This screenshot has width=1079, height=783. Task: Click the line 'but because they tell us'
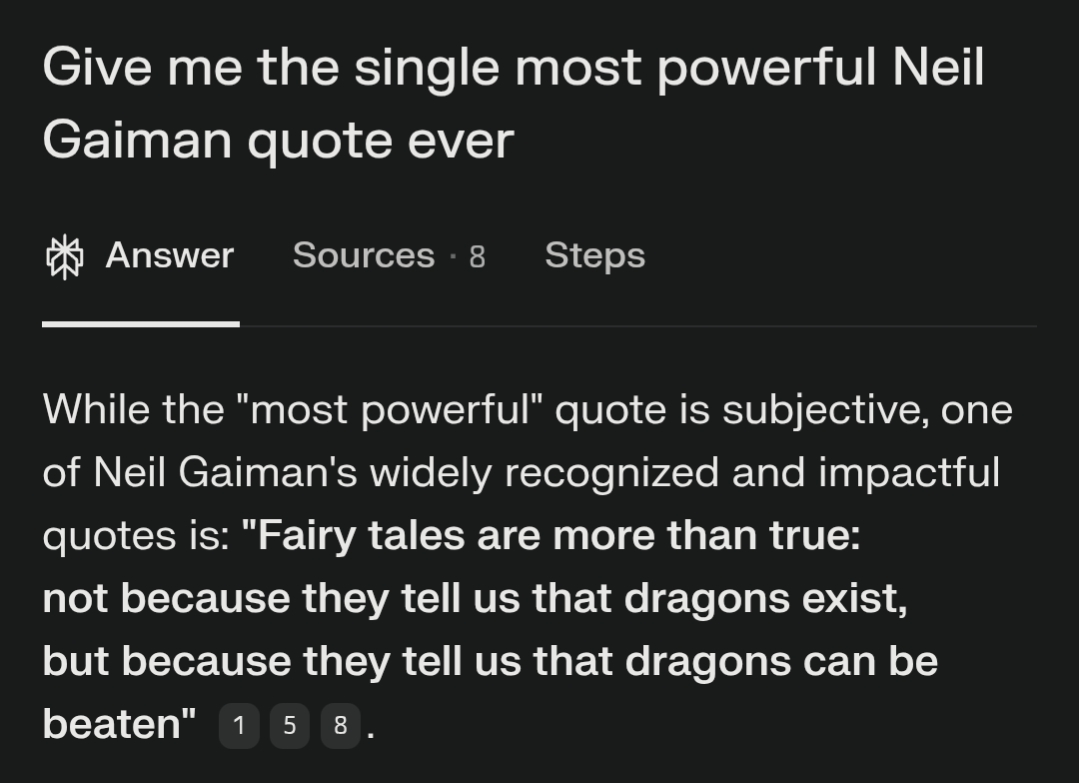point(490,661)
